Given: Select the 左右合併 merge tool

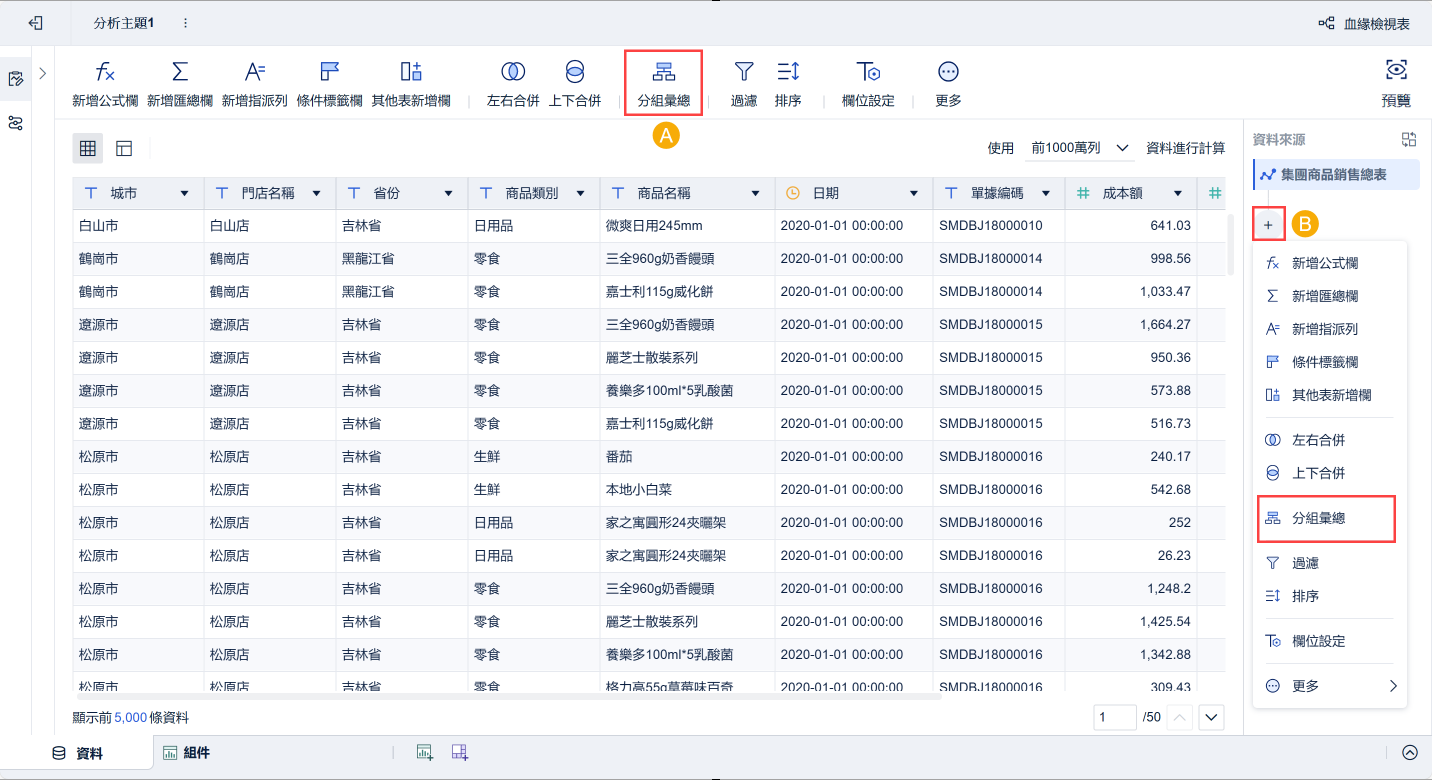Looking at the screenshot, I should (514, 82).
